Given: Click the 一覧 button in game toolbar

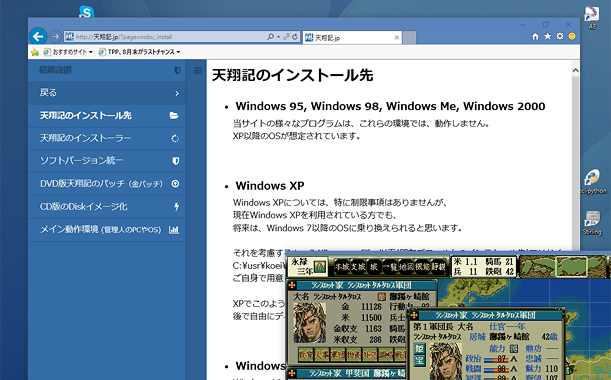Looking at the screenshot, I should 390,267.
